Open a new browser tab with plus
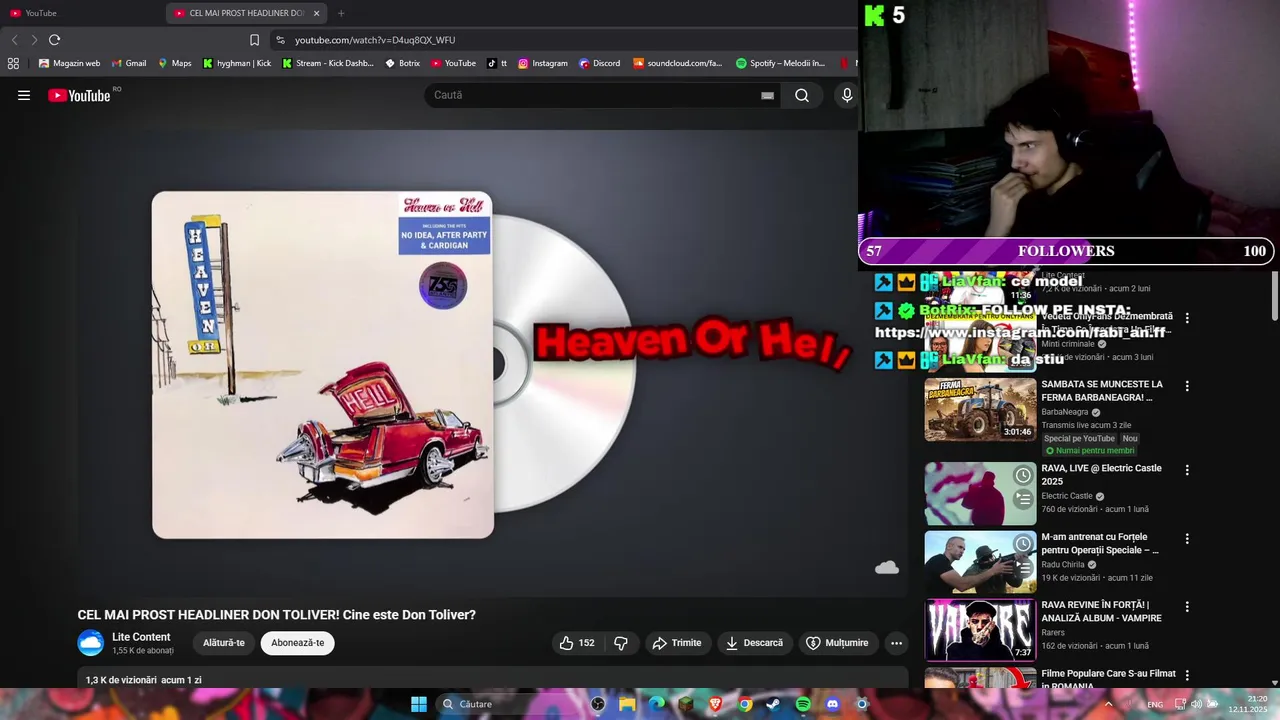The image size is (1280, 720). tap(341, 13)
